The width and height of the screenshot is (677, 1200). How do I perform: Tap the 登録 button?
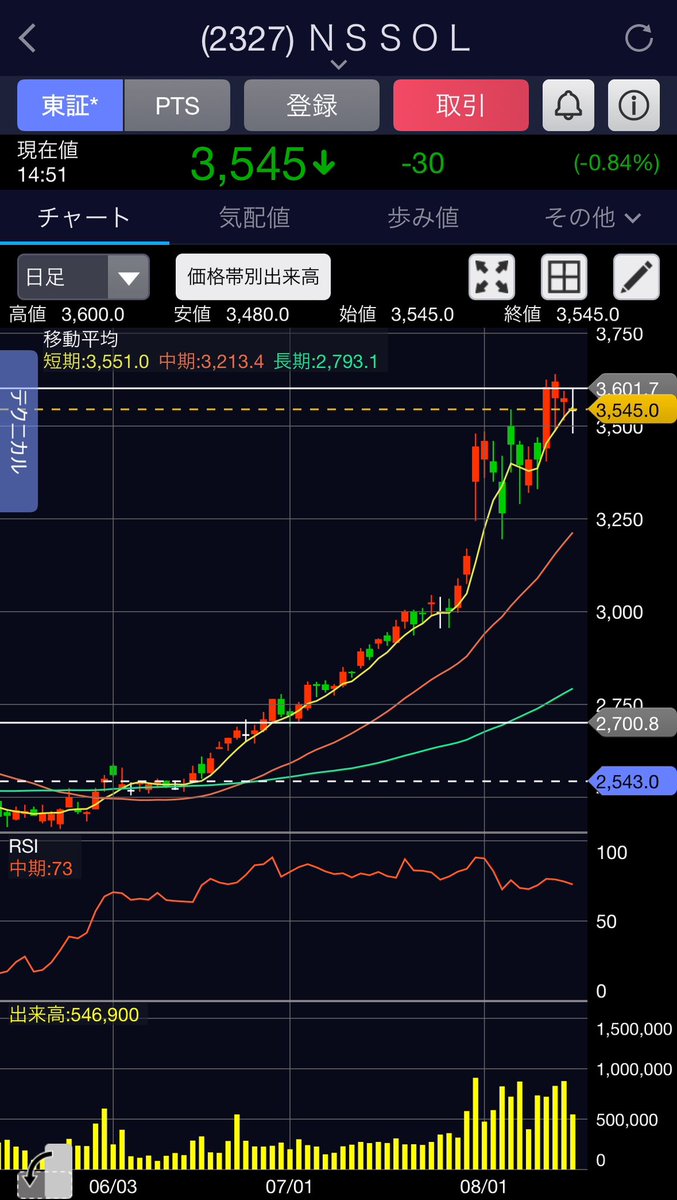point(312,105)
